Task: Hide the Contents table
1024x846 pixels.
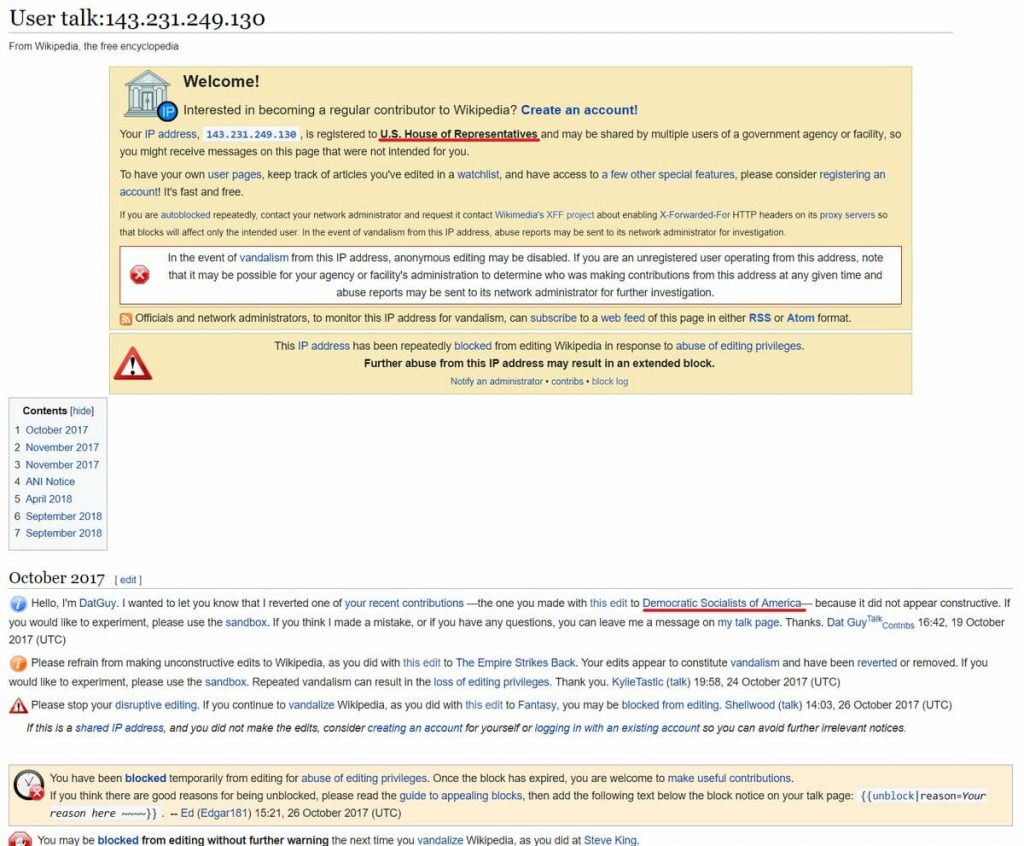Action: click(82, 411)
